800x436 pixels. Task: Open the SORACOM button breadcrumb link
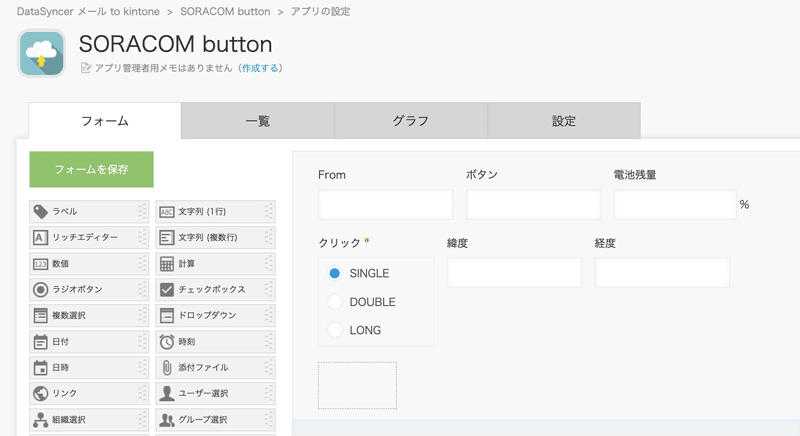(x=225, y=11)
